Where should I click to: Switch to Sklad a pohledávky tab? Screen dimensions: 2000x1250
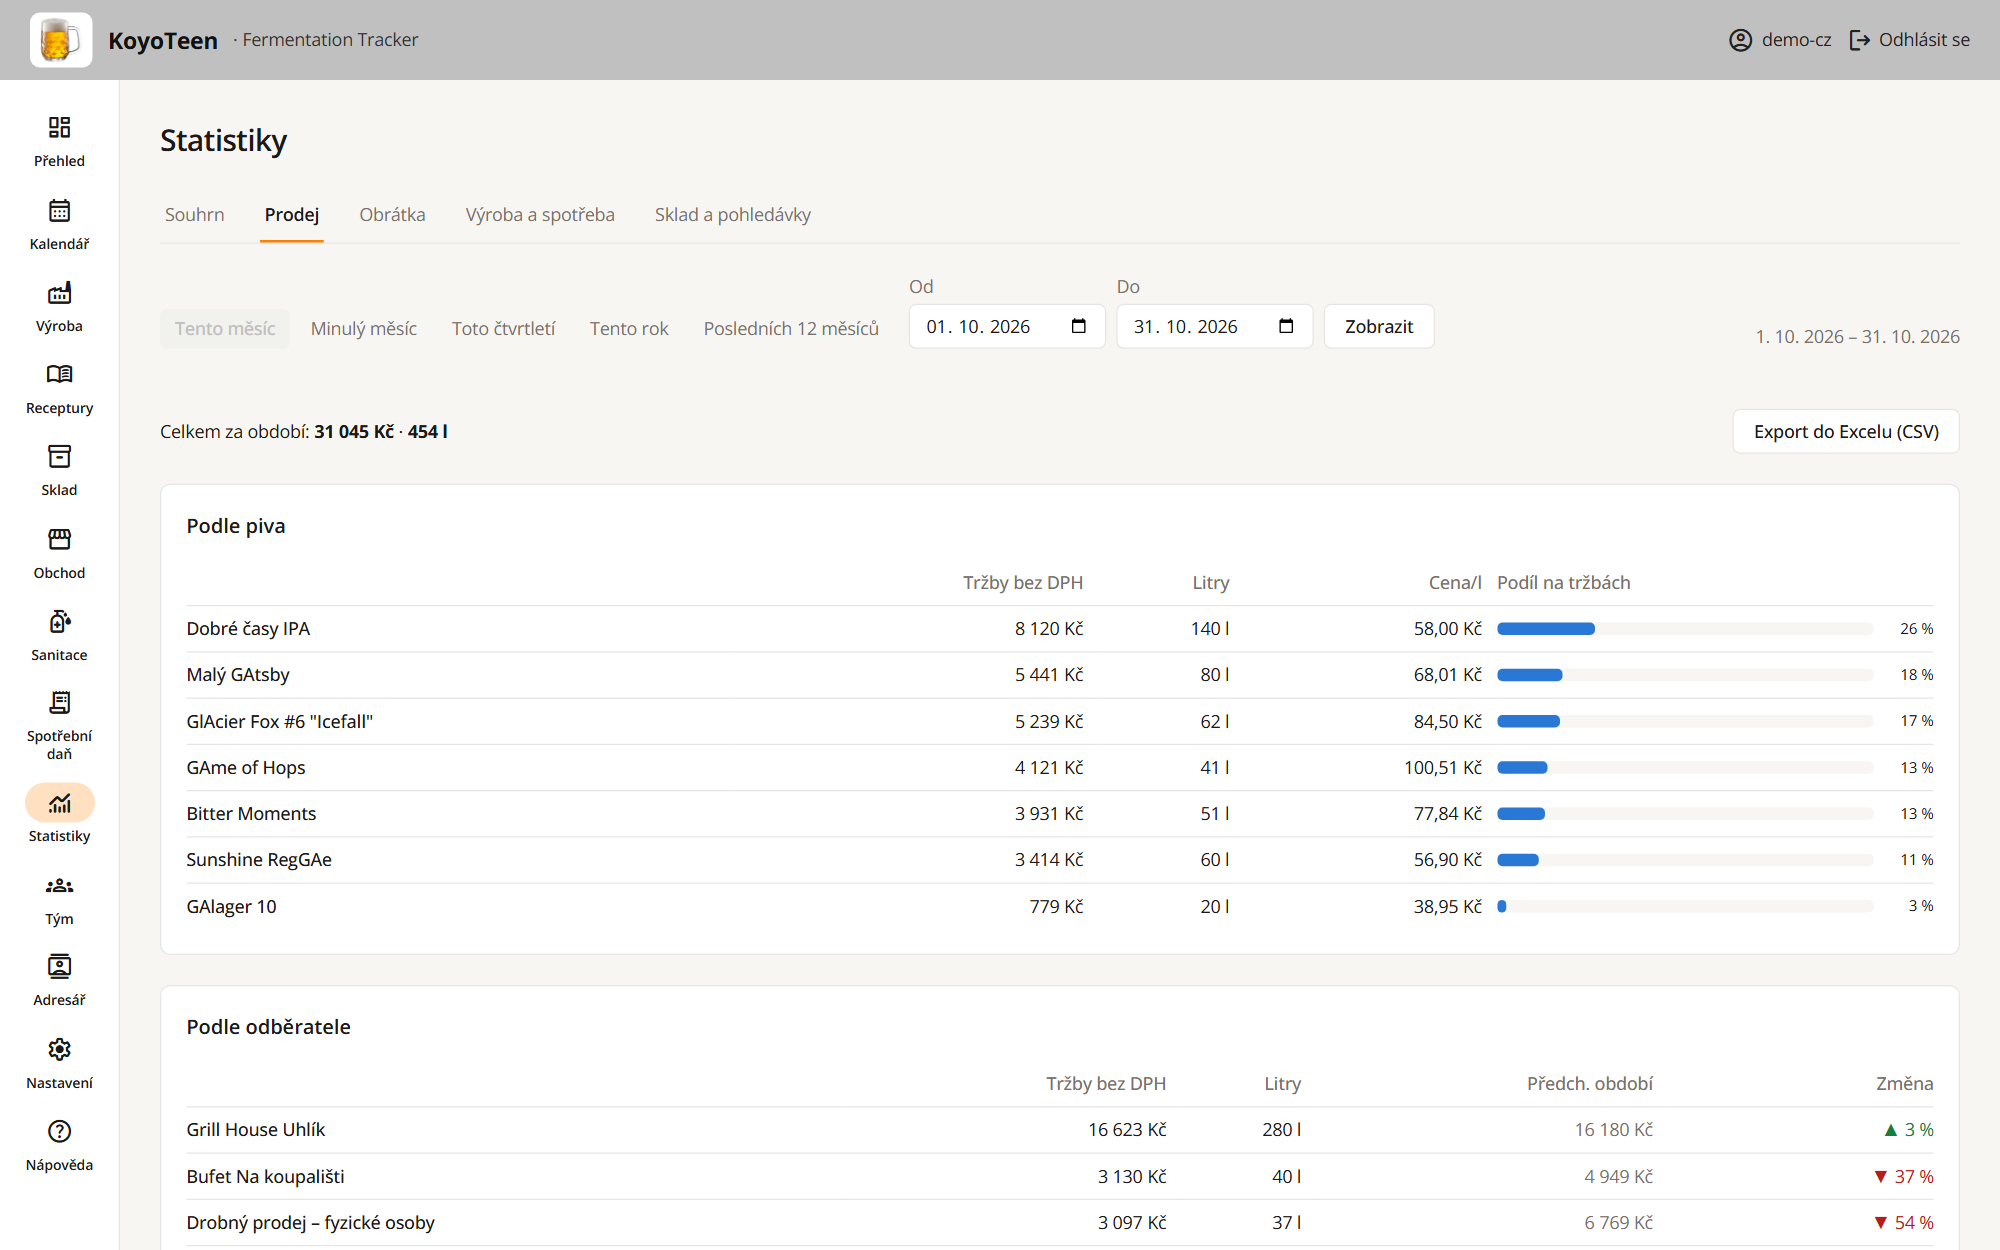coord(732,215)
